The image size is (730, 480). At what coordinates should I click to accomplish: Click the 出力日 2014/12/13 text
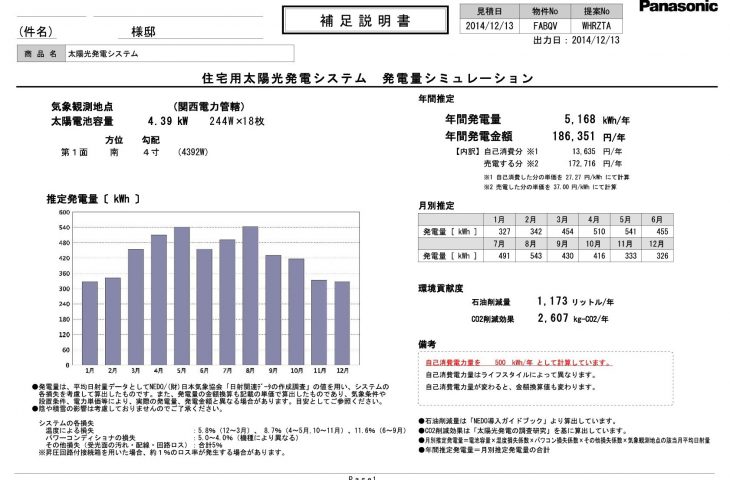click(576, 41)
